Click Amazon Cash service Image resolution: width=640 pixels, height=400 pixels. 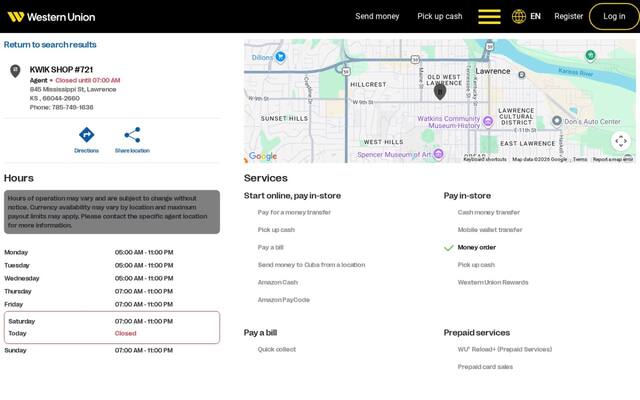(x=278, y=282)
